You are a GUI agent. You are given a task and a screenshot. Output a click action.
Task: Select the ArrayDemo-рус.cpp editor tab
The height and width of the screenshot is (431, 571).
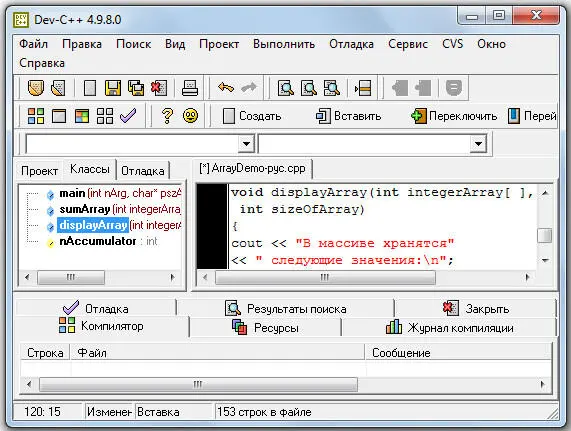point(252,168)
